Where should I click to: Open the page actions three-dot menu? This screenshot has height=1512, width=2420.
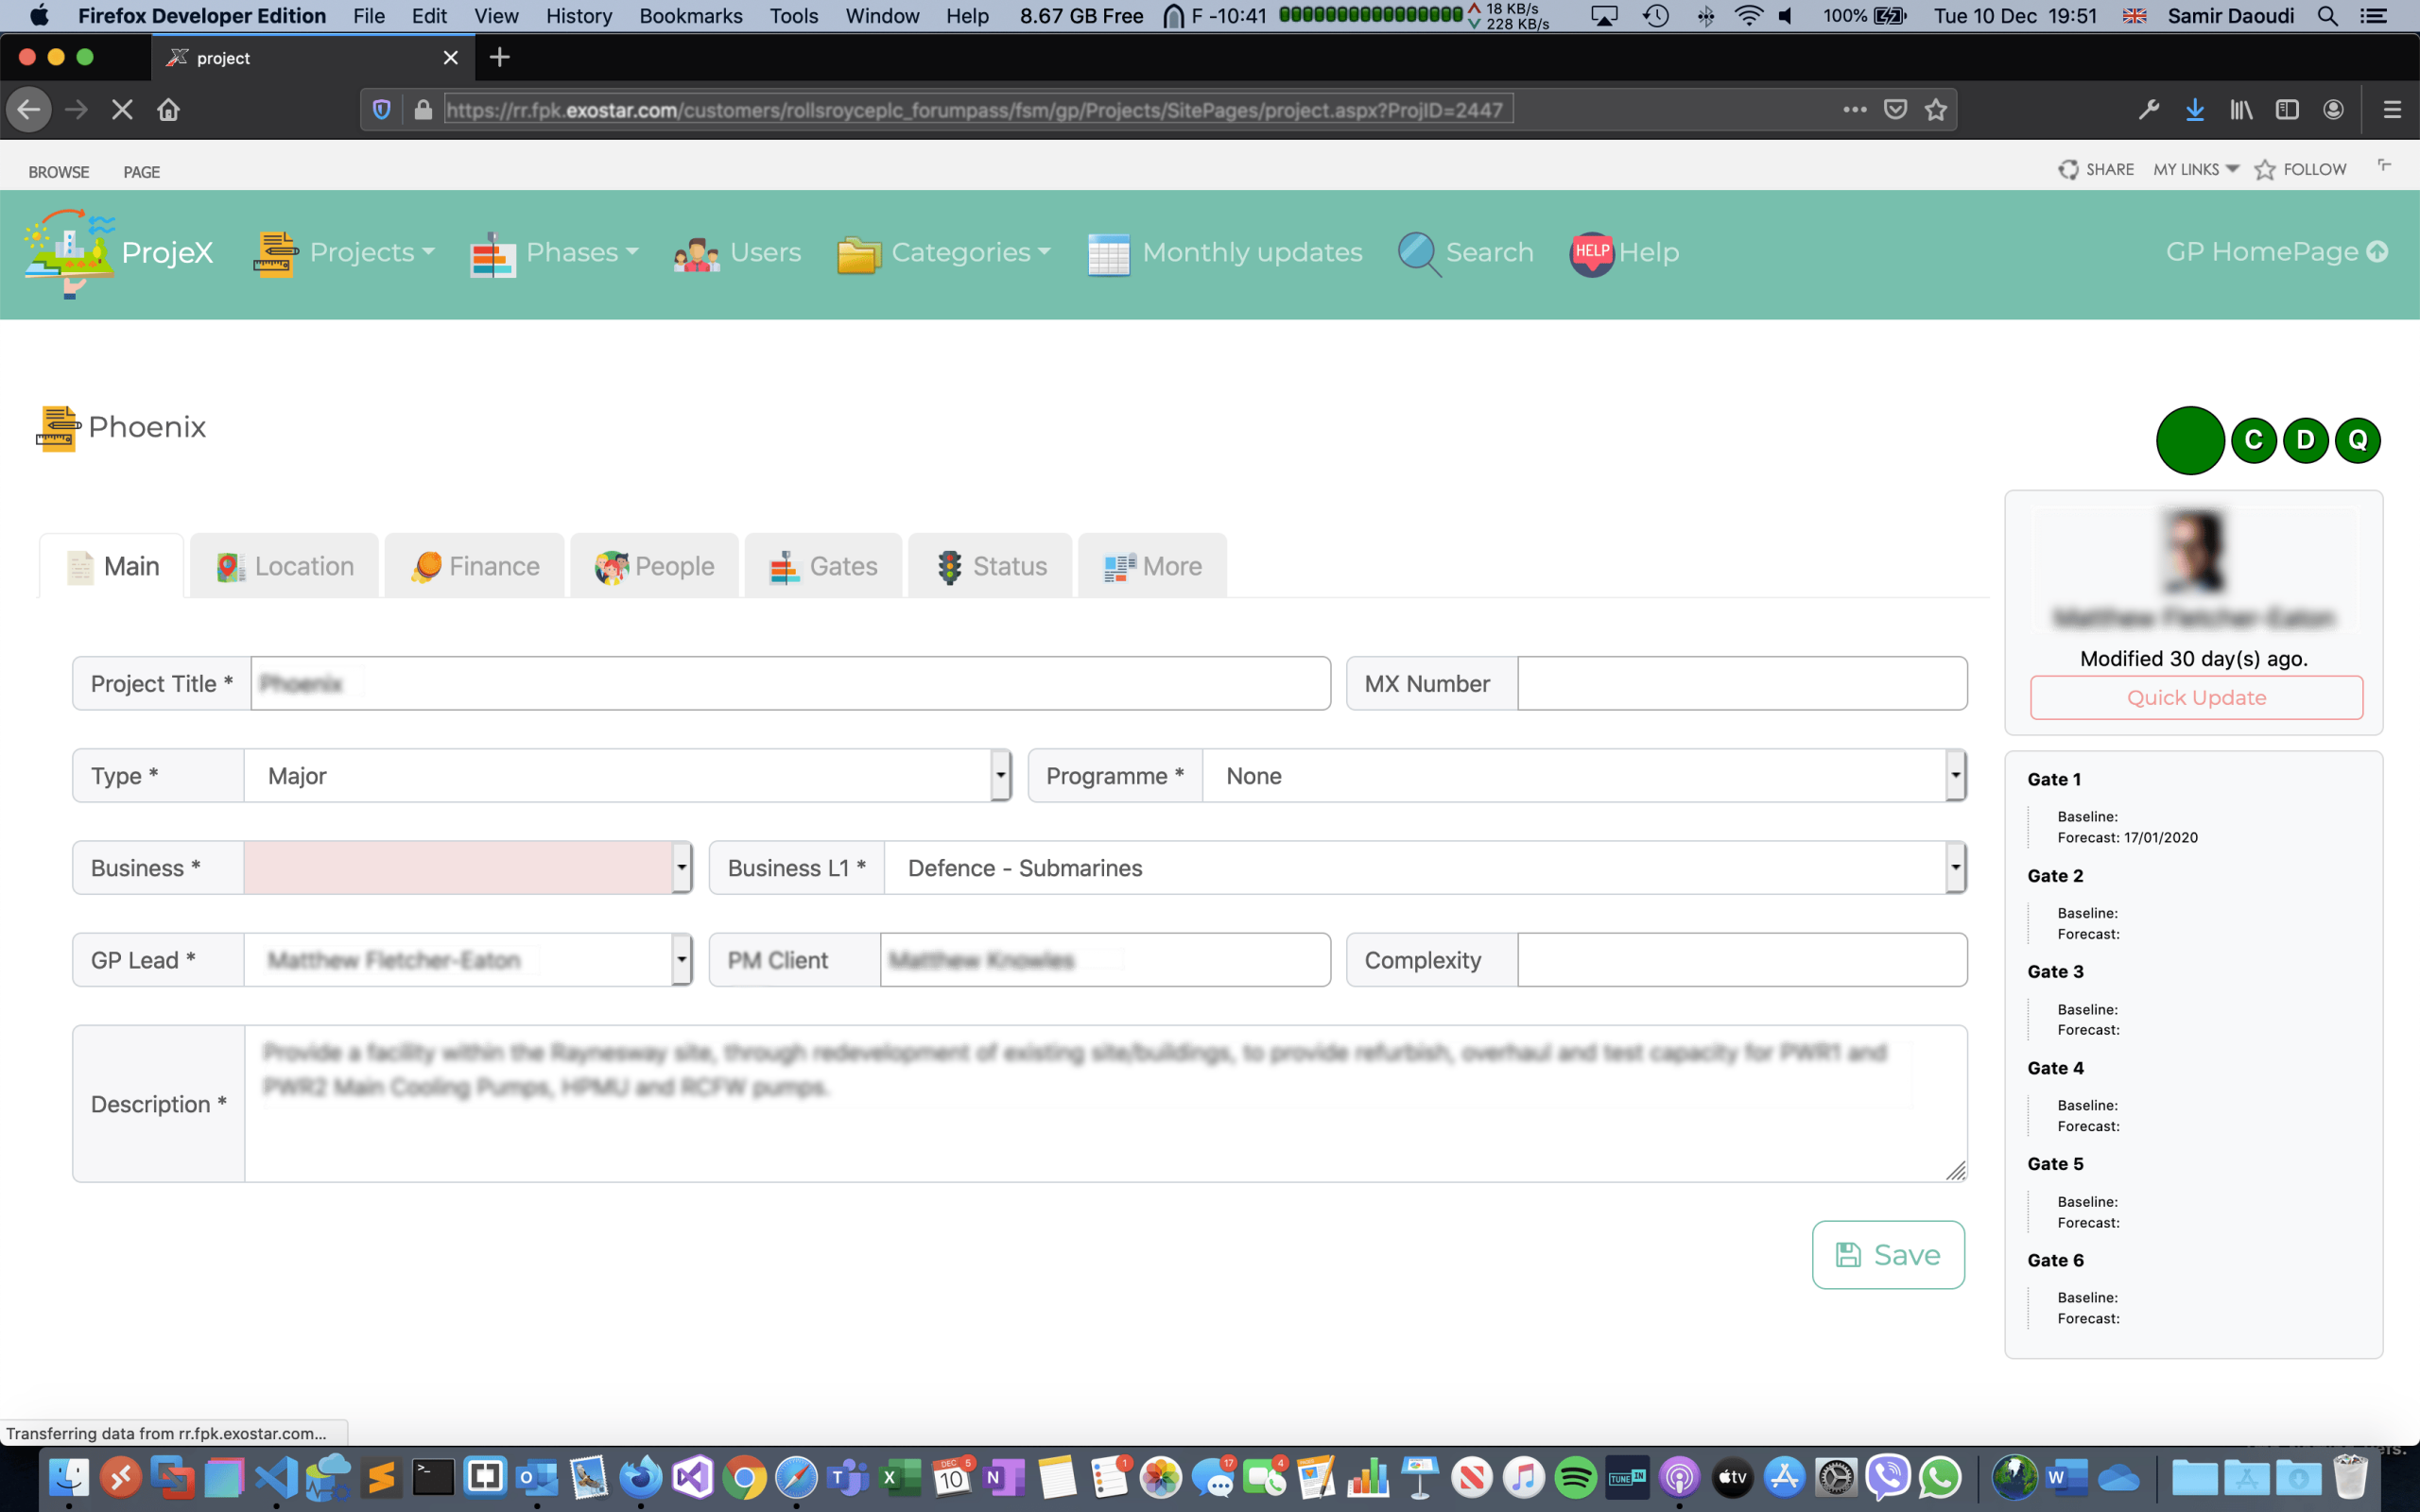(x=1855, y=110)
